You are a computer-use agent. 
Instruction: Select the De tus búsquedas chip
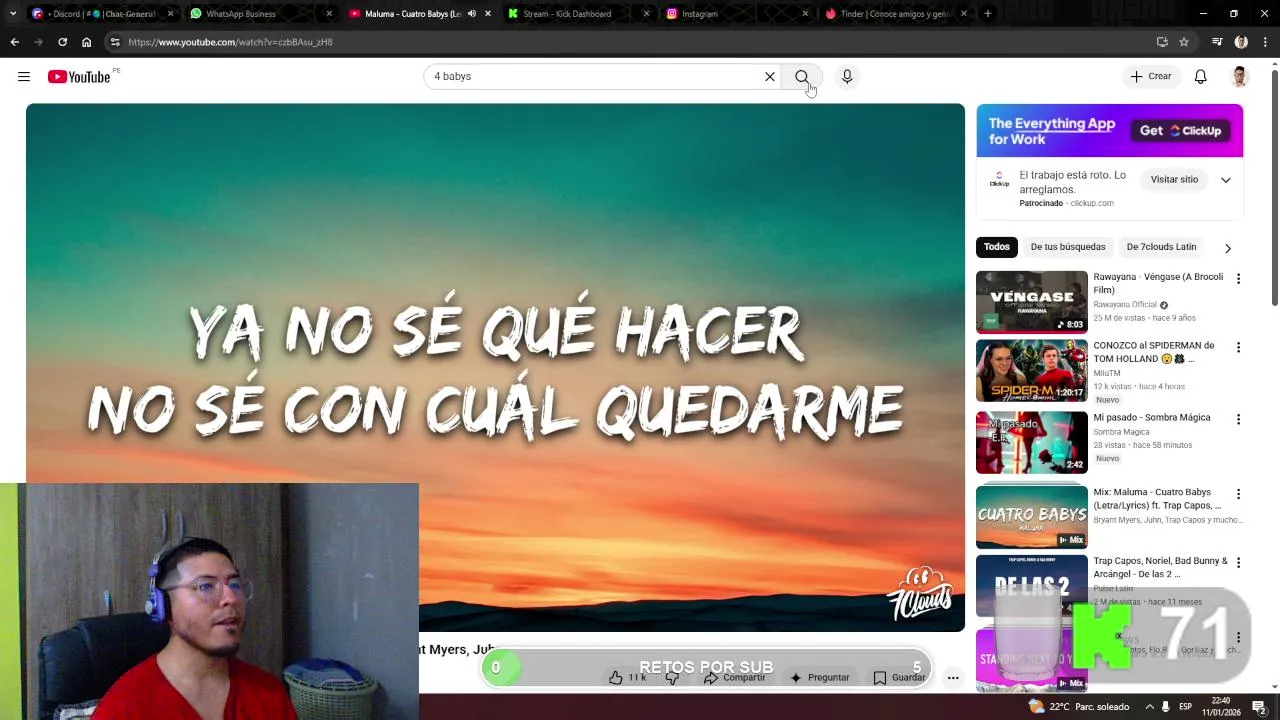(1068, 247)
